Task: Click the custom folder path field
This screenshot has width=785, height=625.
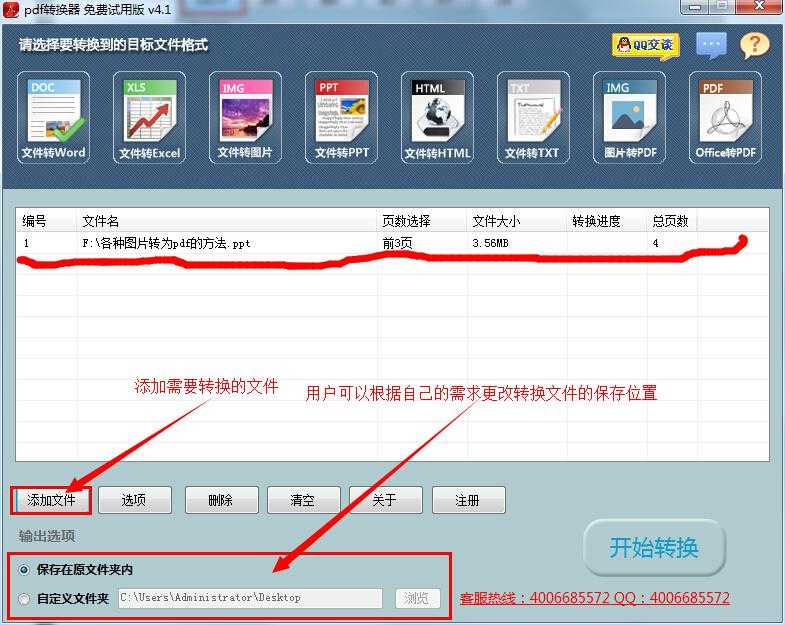Action: 249,598
